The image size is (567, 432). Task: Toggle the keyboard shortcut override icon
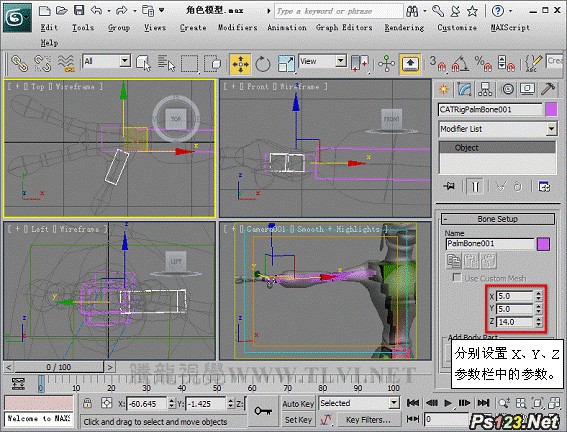tap(410, 64)
